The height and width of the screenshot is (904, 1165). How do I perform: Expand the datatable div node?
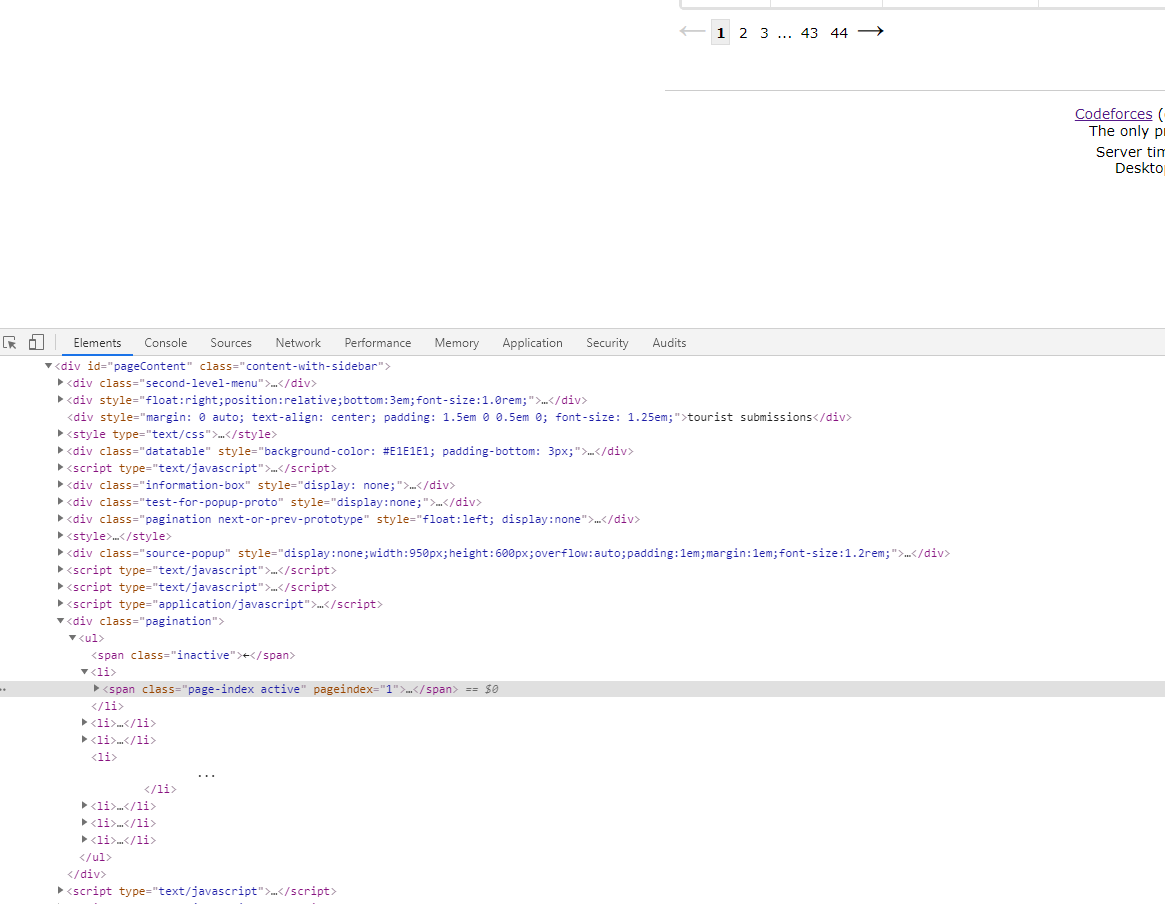click(60, 451)
